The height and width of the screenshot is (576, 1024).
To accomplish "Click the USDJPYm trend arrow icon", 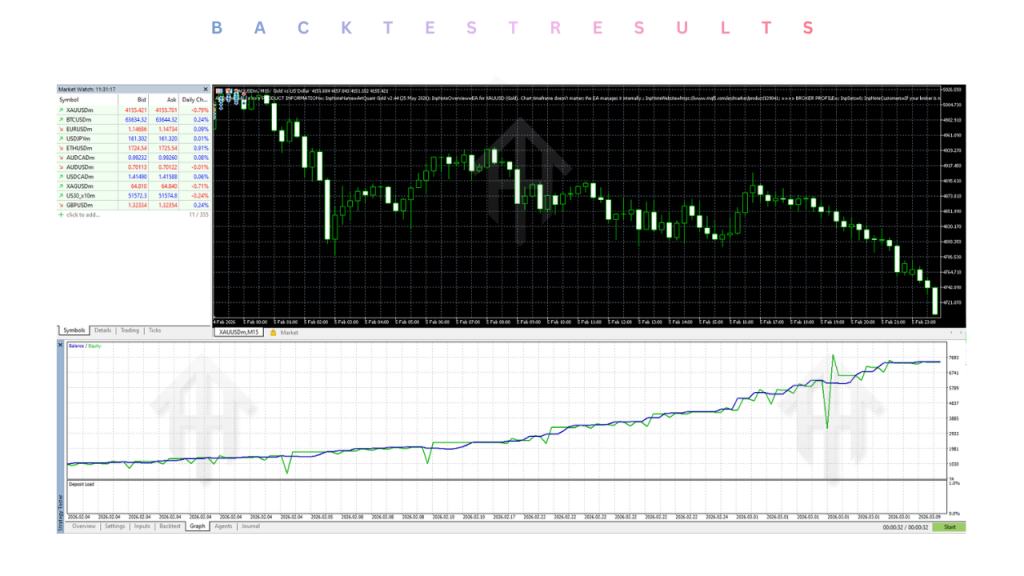I will 61,139.
